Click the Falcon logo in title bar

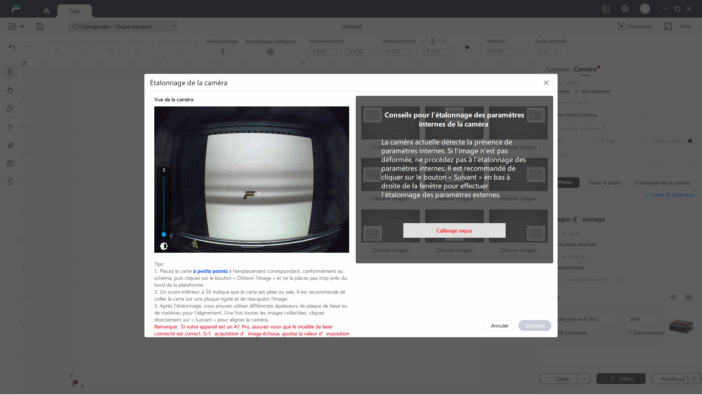(x=16, y=9)
